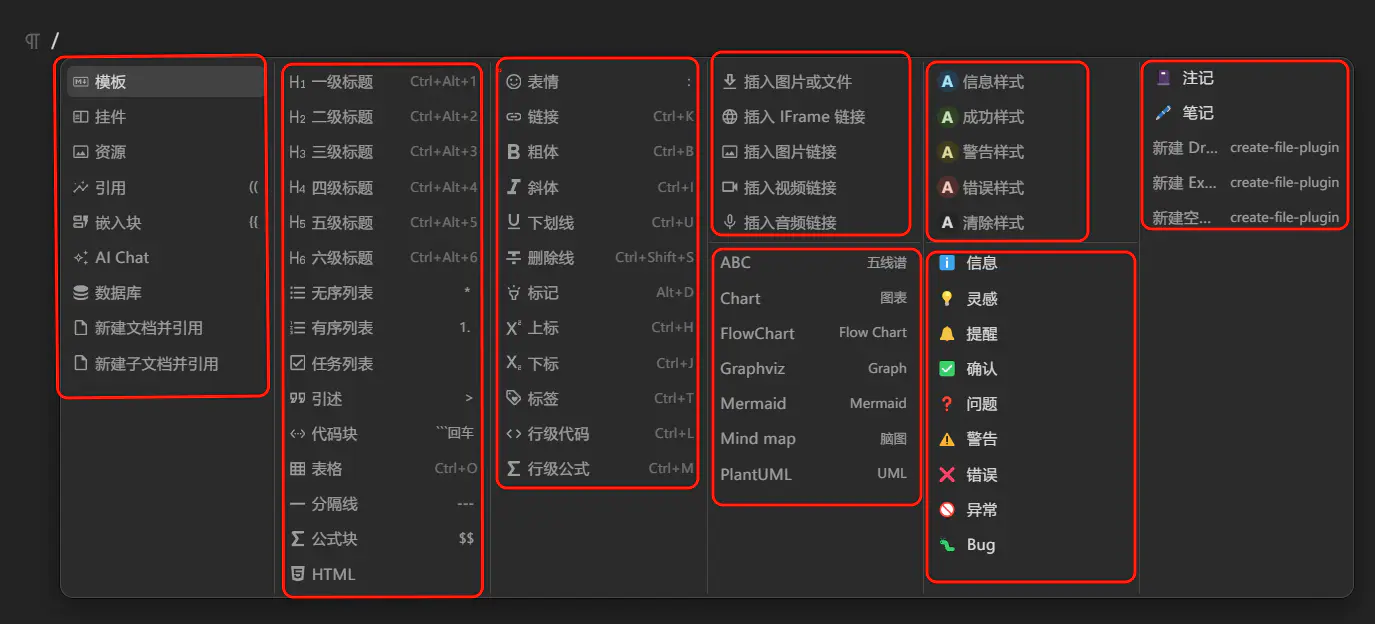Click the slash text in editor

tap(55, 41)
